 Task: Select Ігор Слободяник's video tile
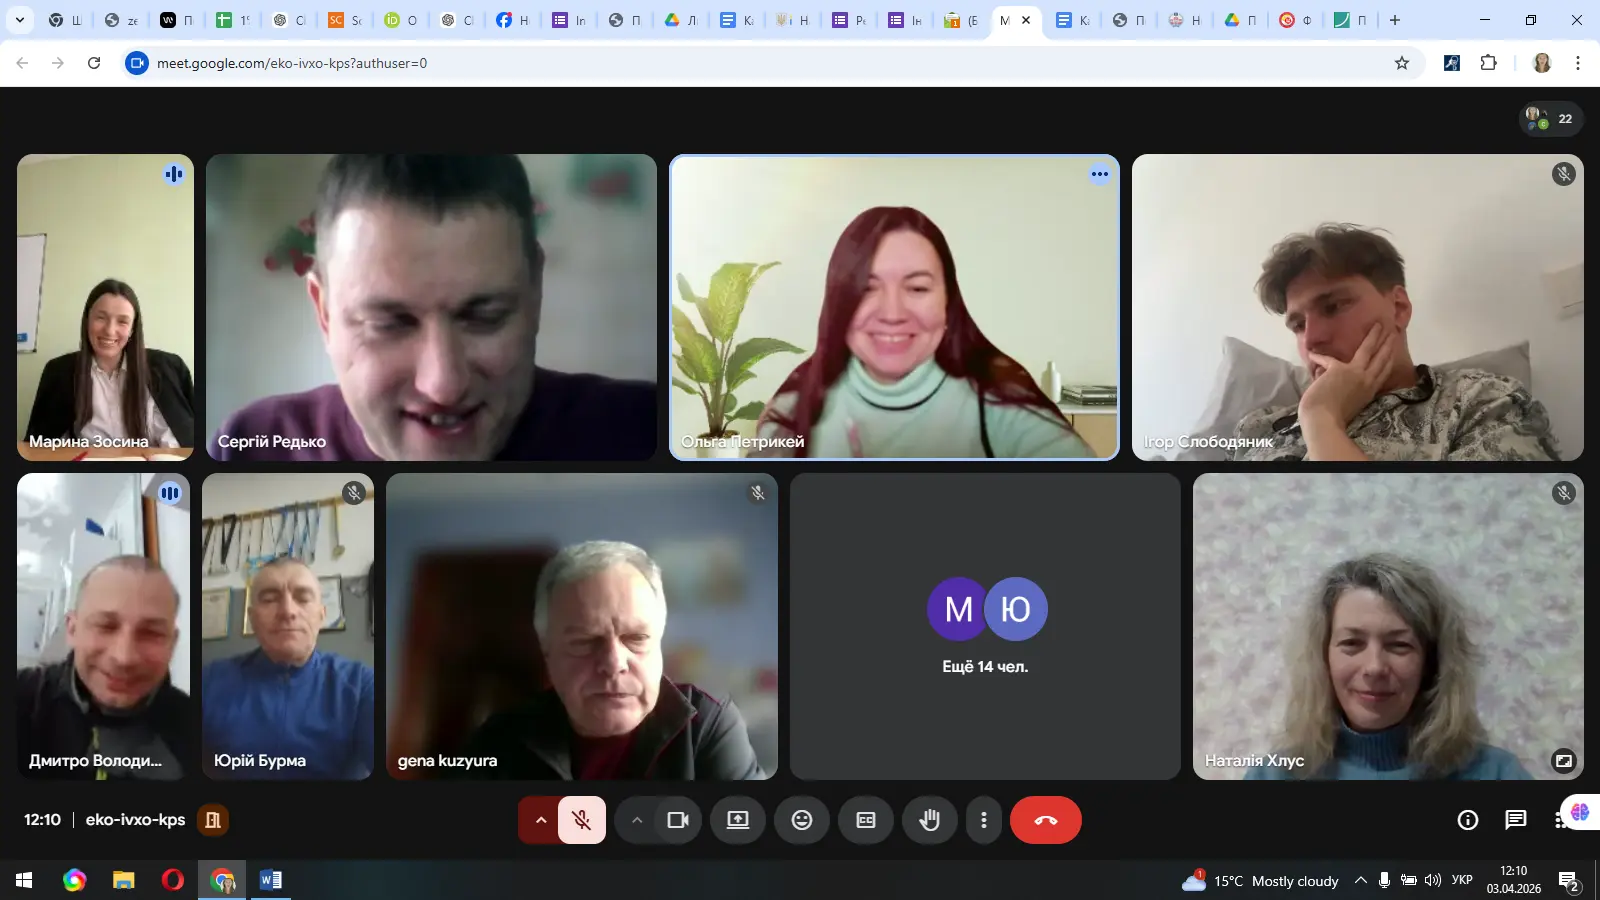tap(1358, 307)
